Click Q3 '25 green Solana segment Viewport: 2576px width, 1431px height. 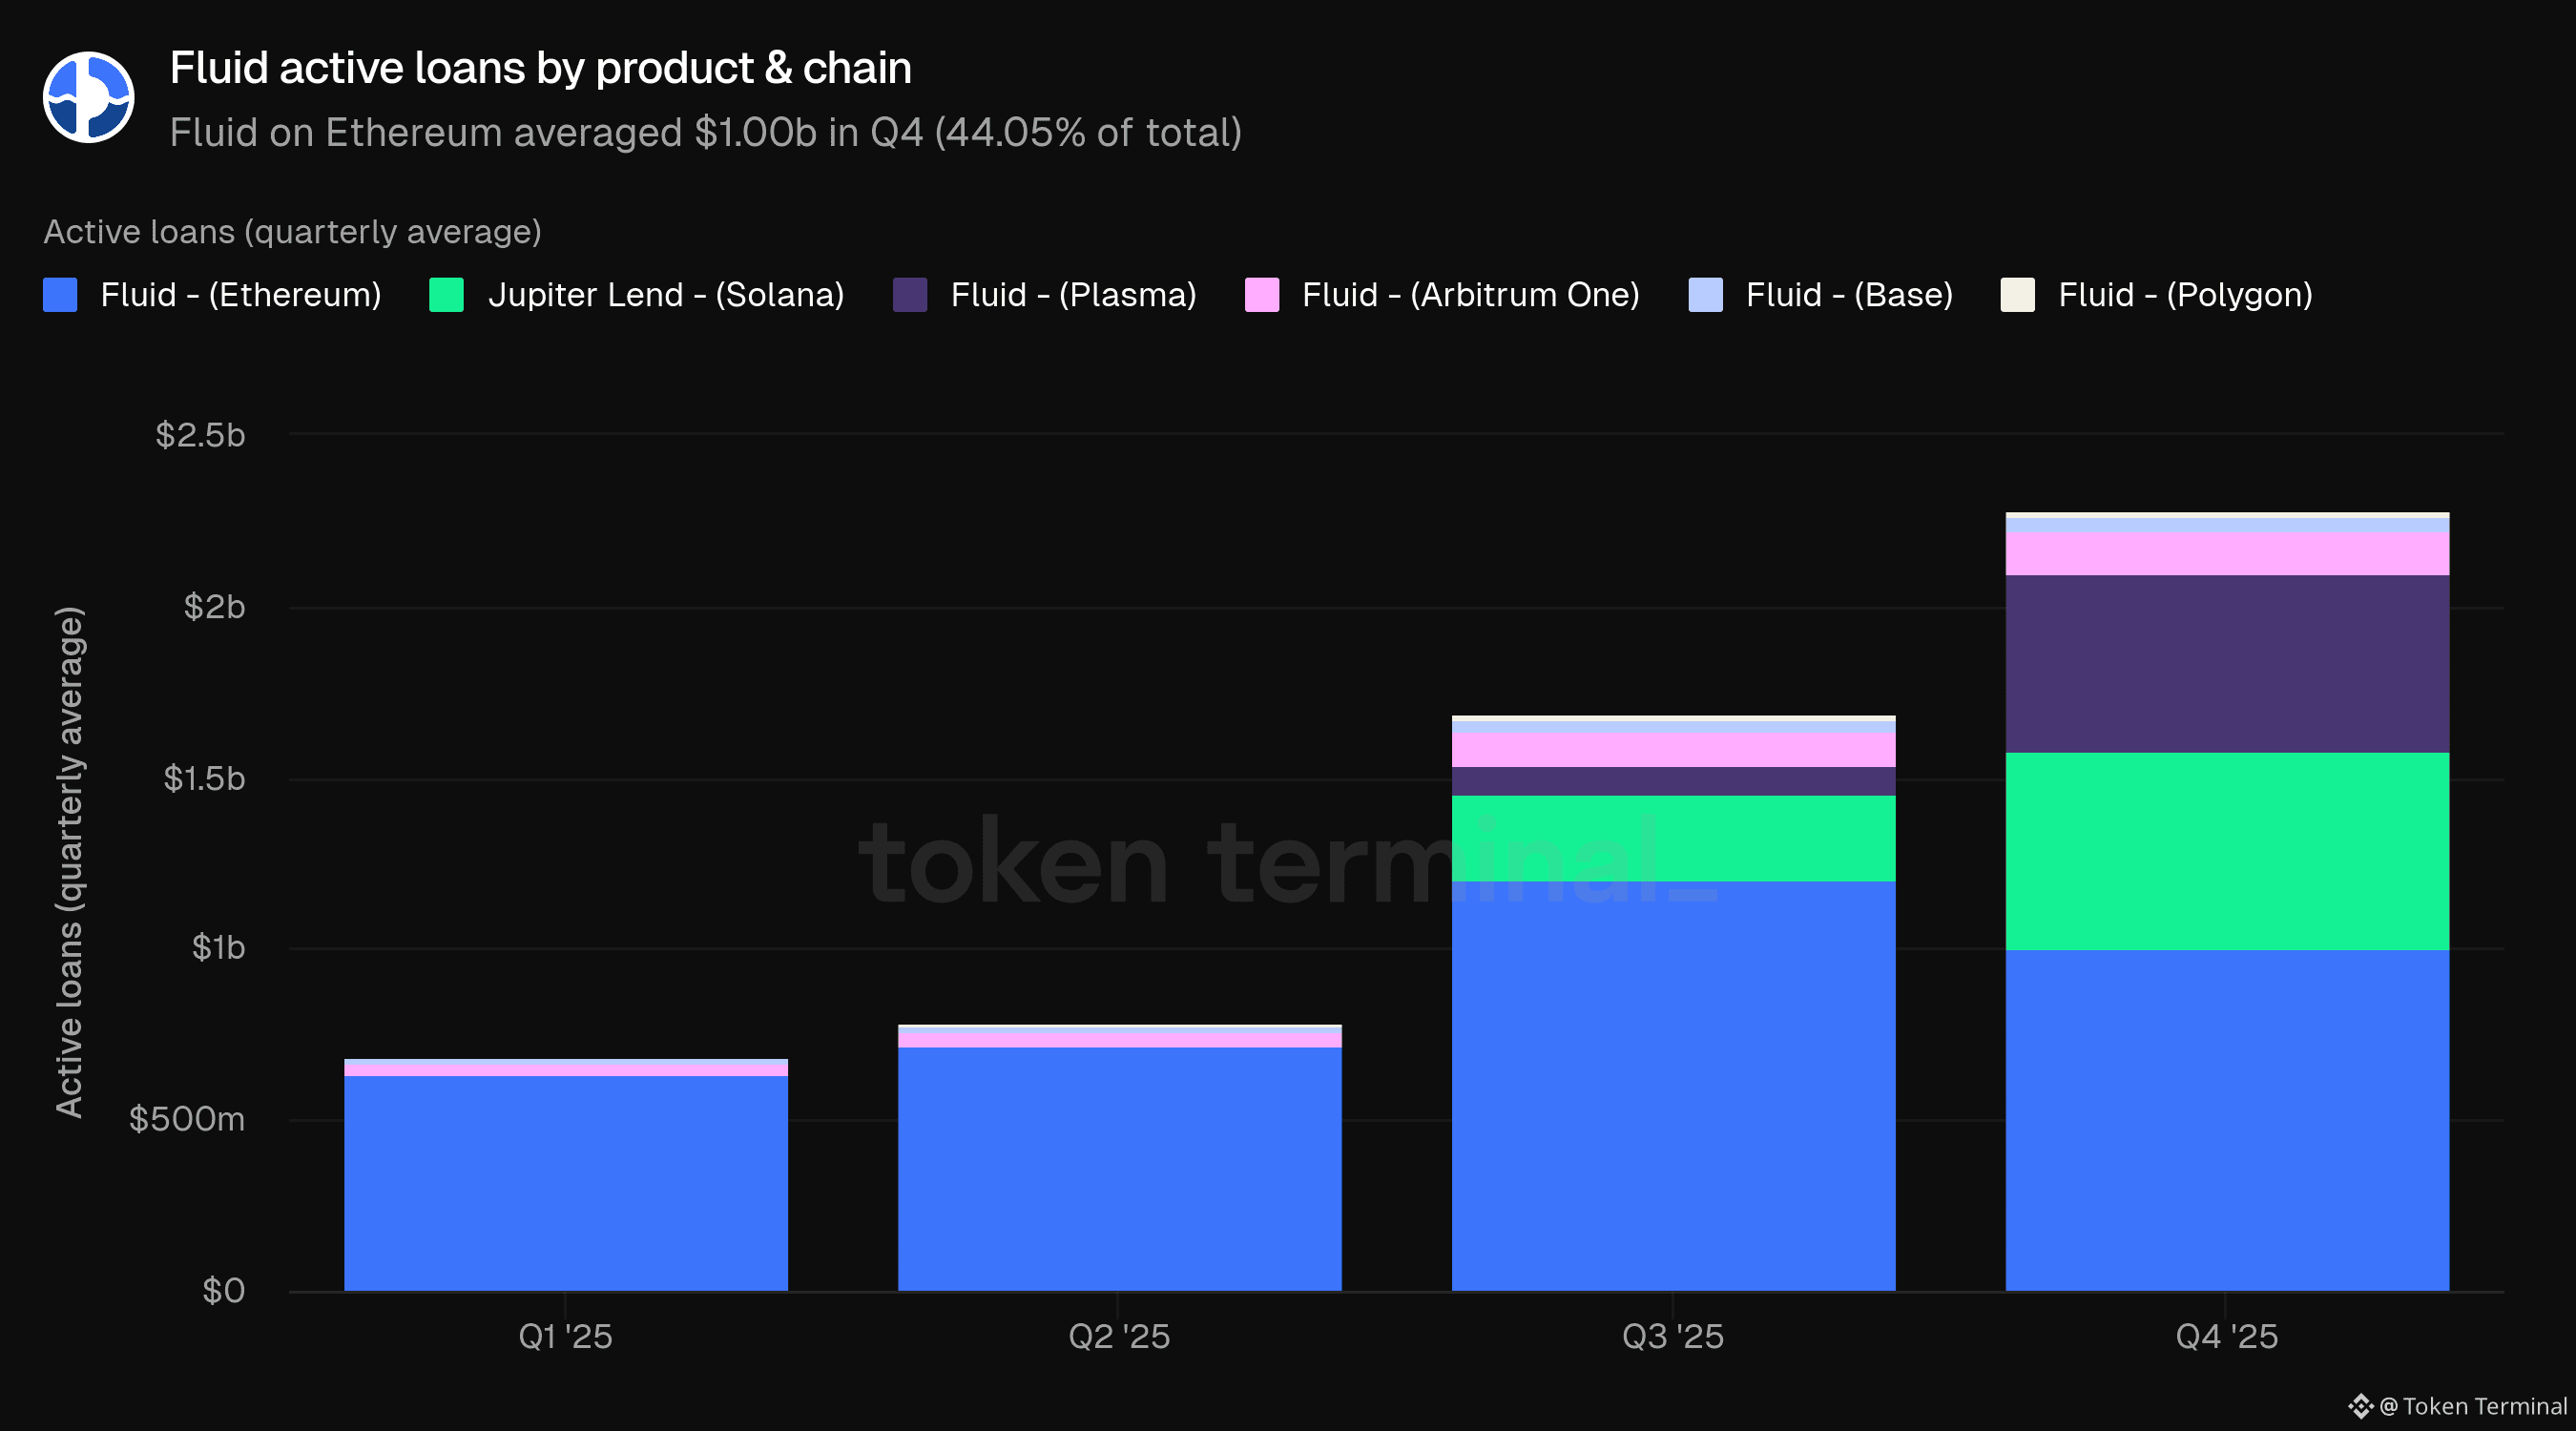tap(1673, 838)
